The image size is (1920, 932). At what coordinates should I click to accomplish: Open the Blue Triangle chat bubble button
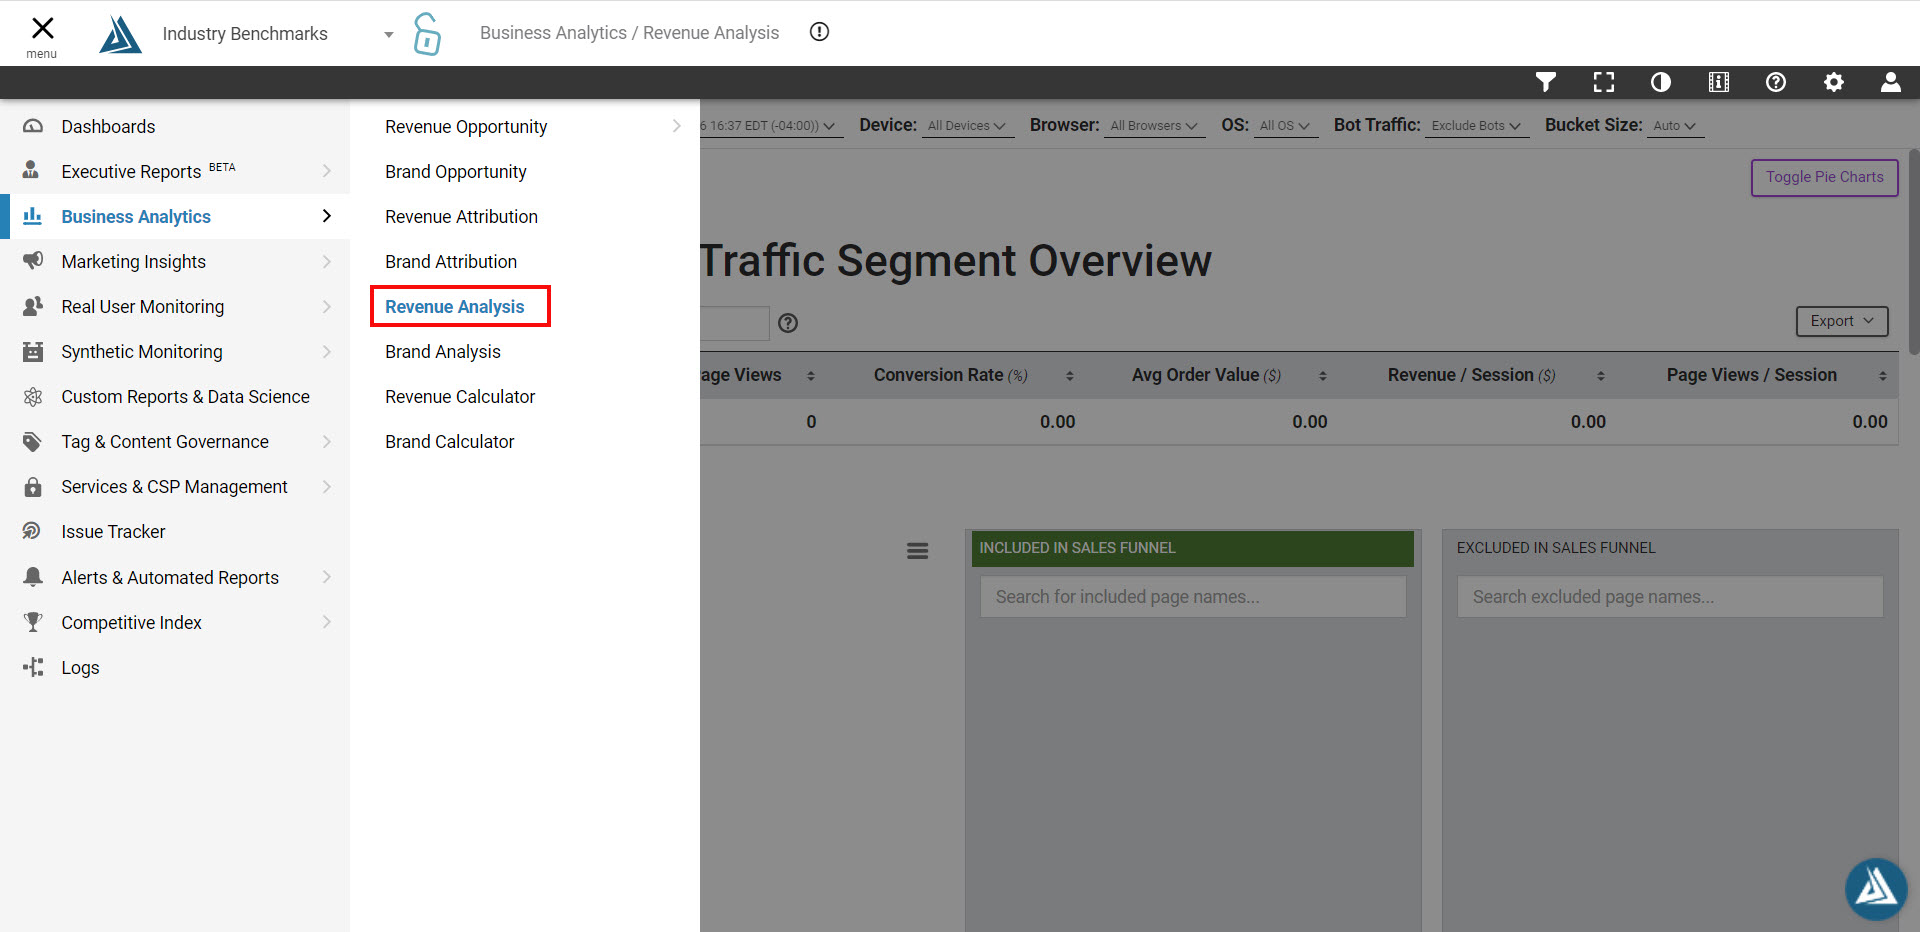click(x=1876, y=889)
